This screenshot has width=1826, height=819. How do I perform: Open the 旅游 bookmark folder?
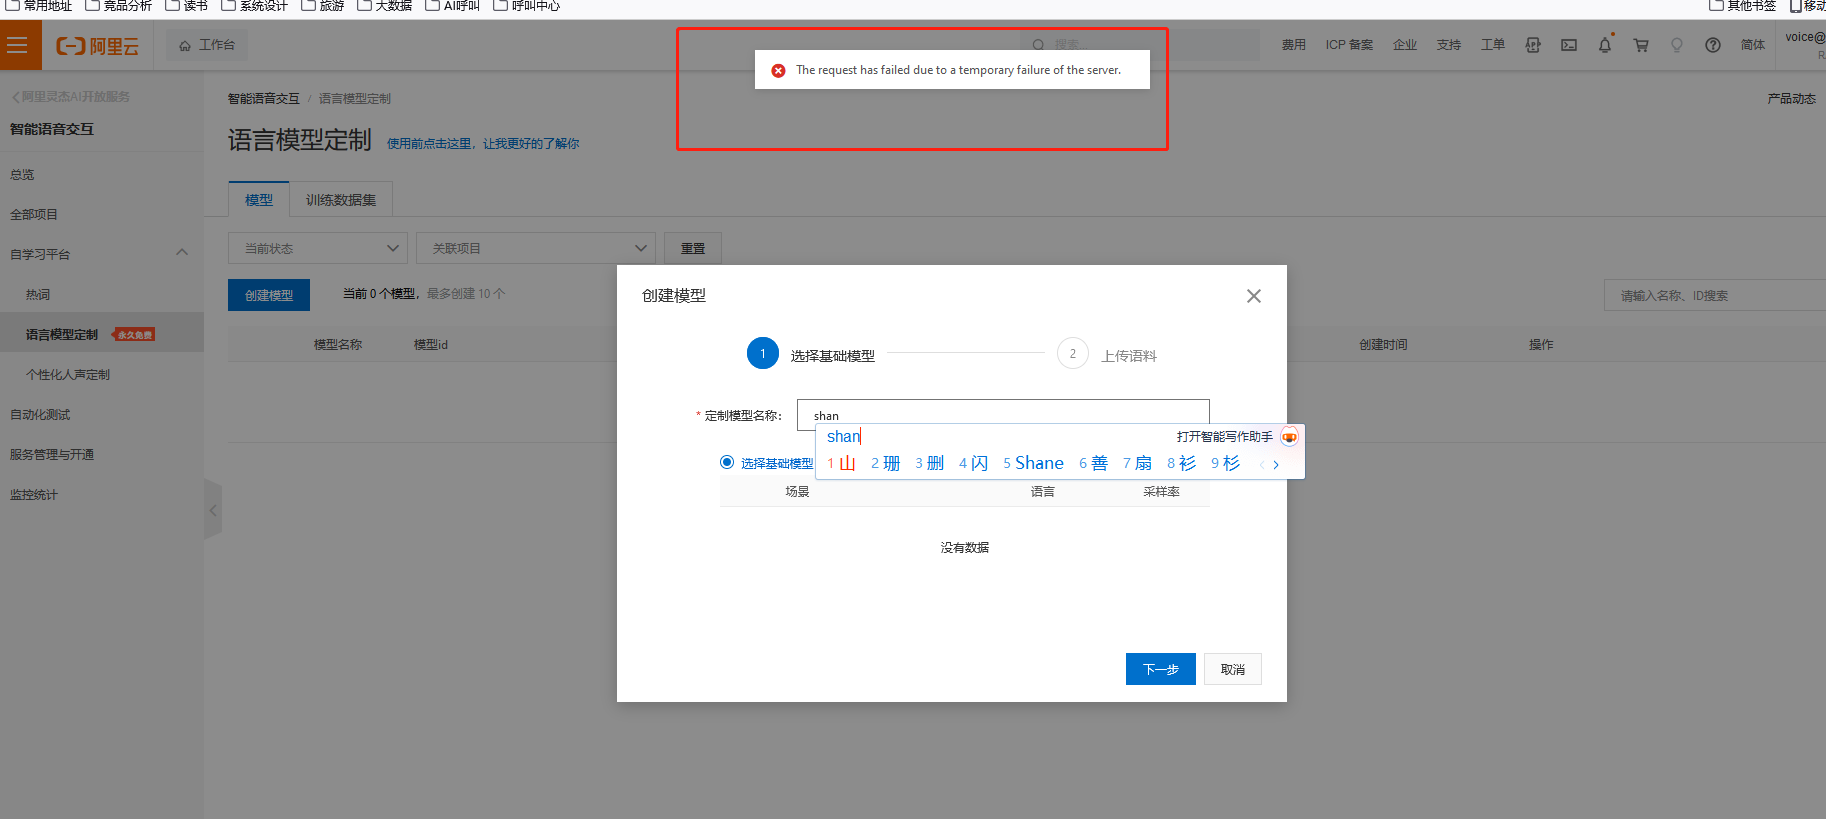(x=323, y=6)
